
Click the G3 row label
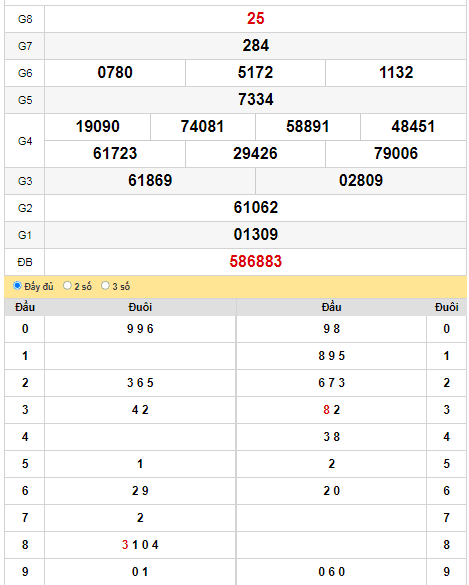(25, 181)
